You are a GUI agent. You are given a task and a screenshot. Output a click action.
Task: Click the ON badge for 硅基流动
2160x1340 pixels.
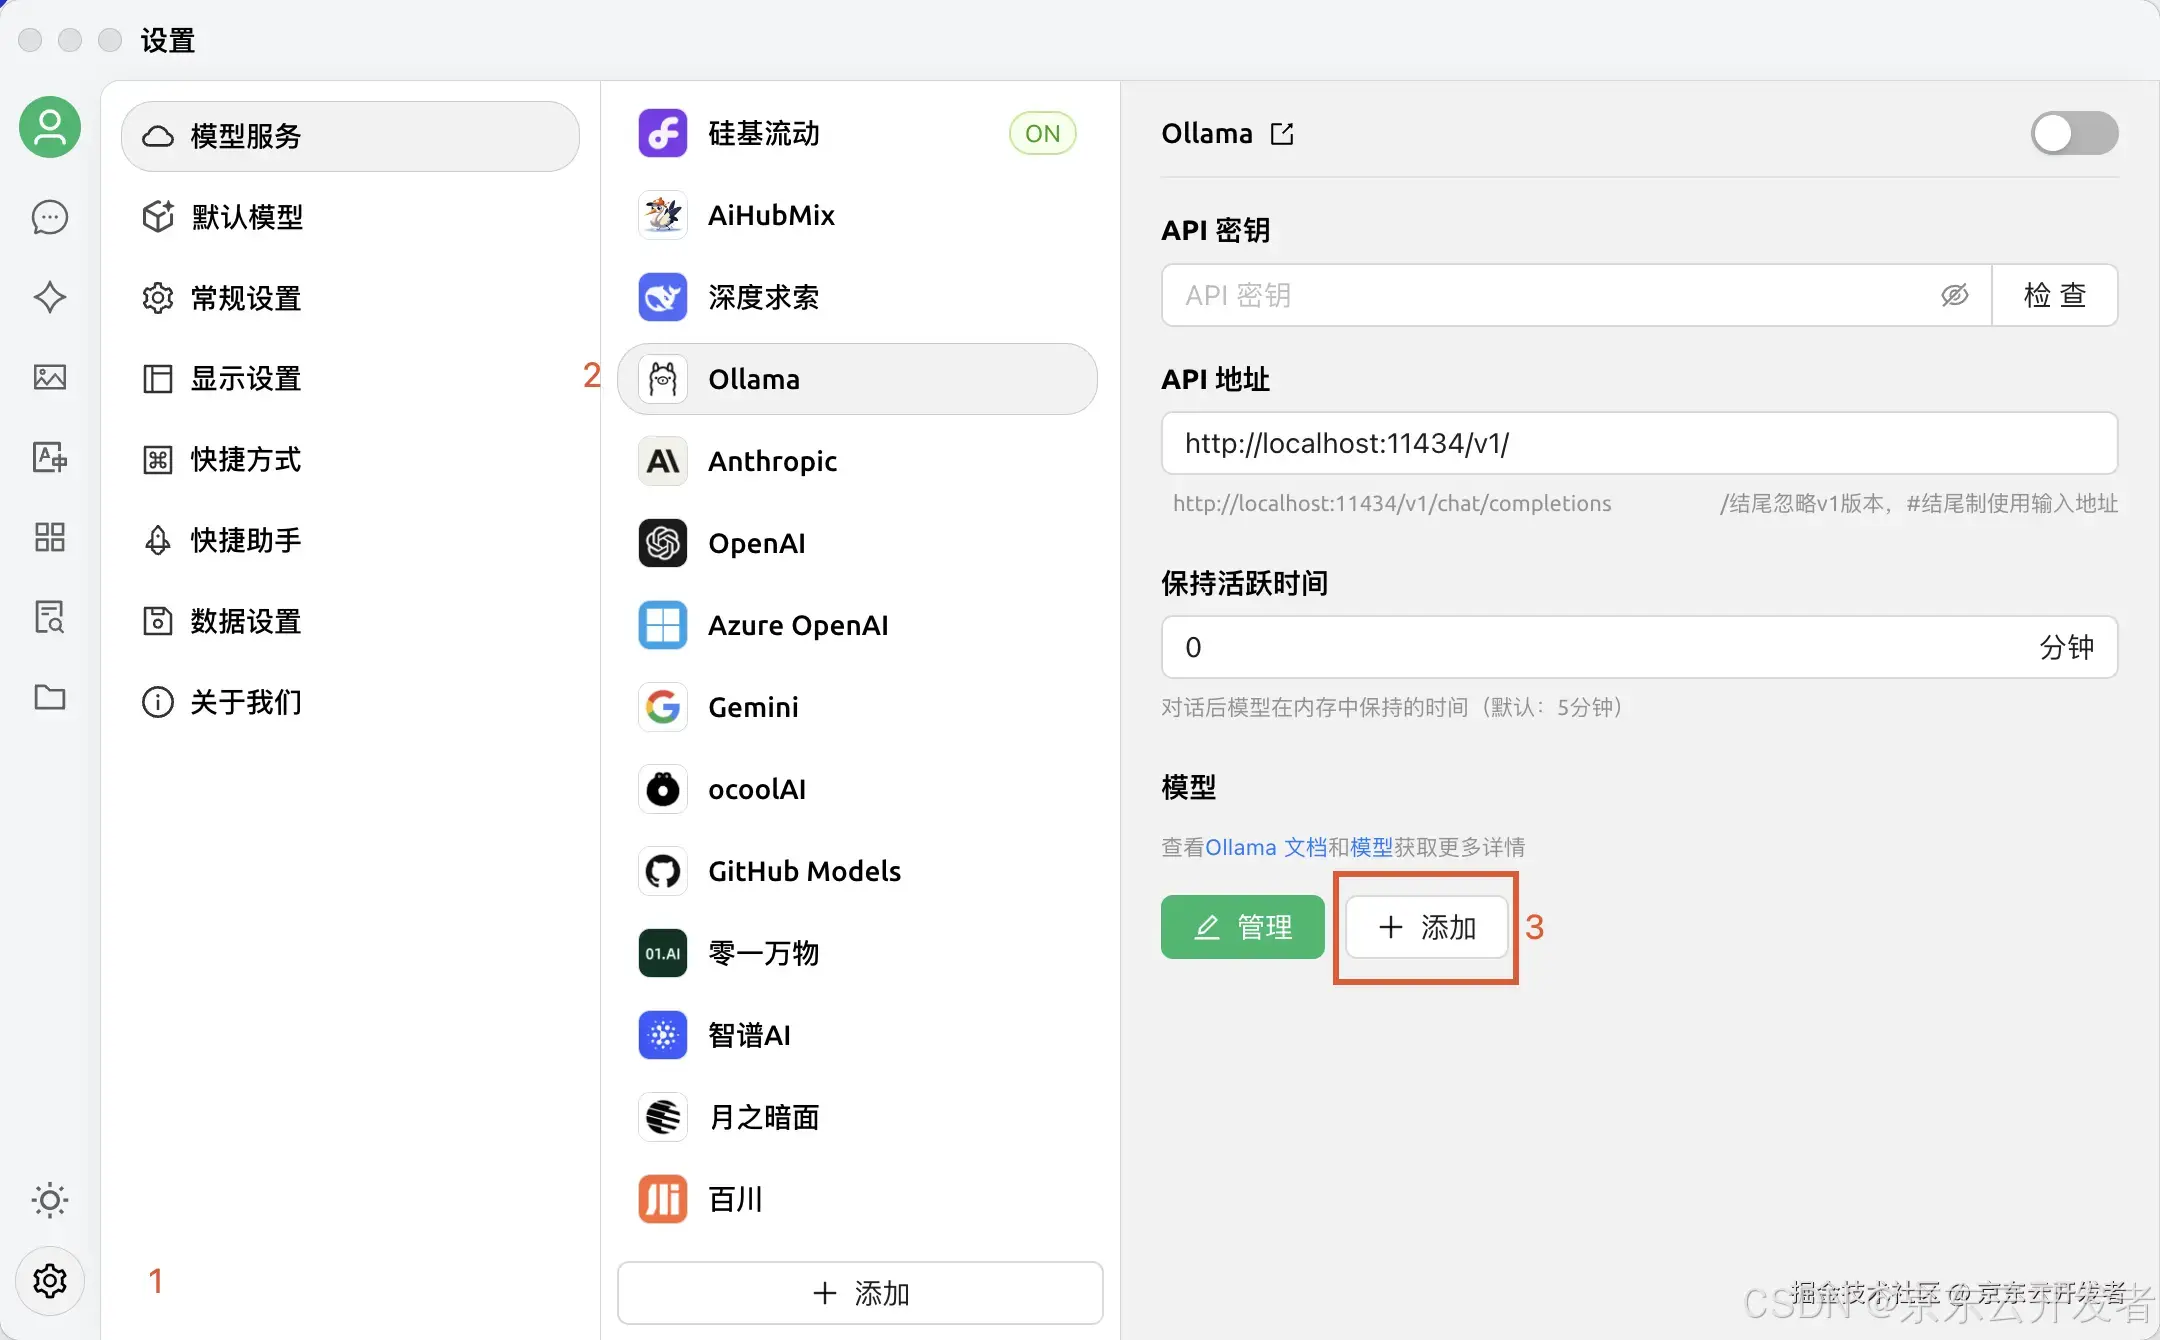[x=1042, y=134]
